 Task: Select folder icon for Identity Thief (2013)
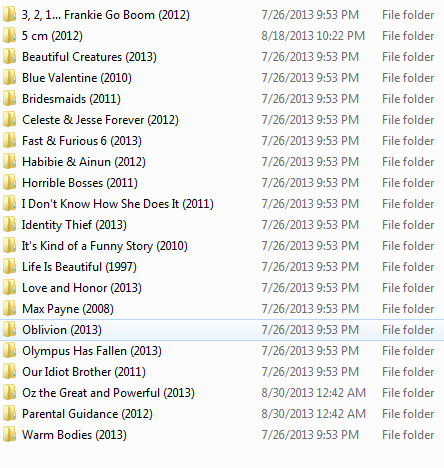[x=9, y=225]
